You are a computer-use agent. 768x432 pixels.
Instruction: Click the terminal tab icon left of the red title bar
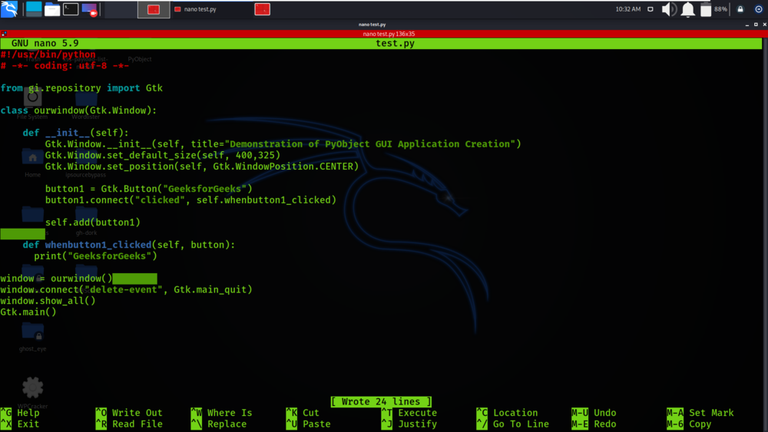[4, 34]
